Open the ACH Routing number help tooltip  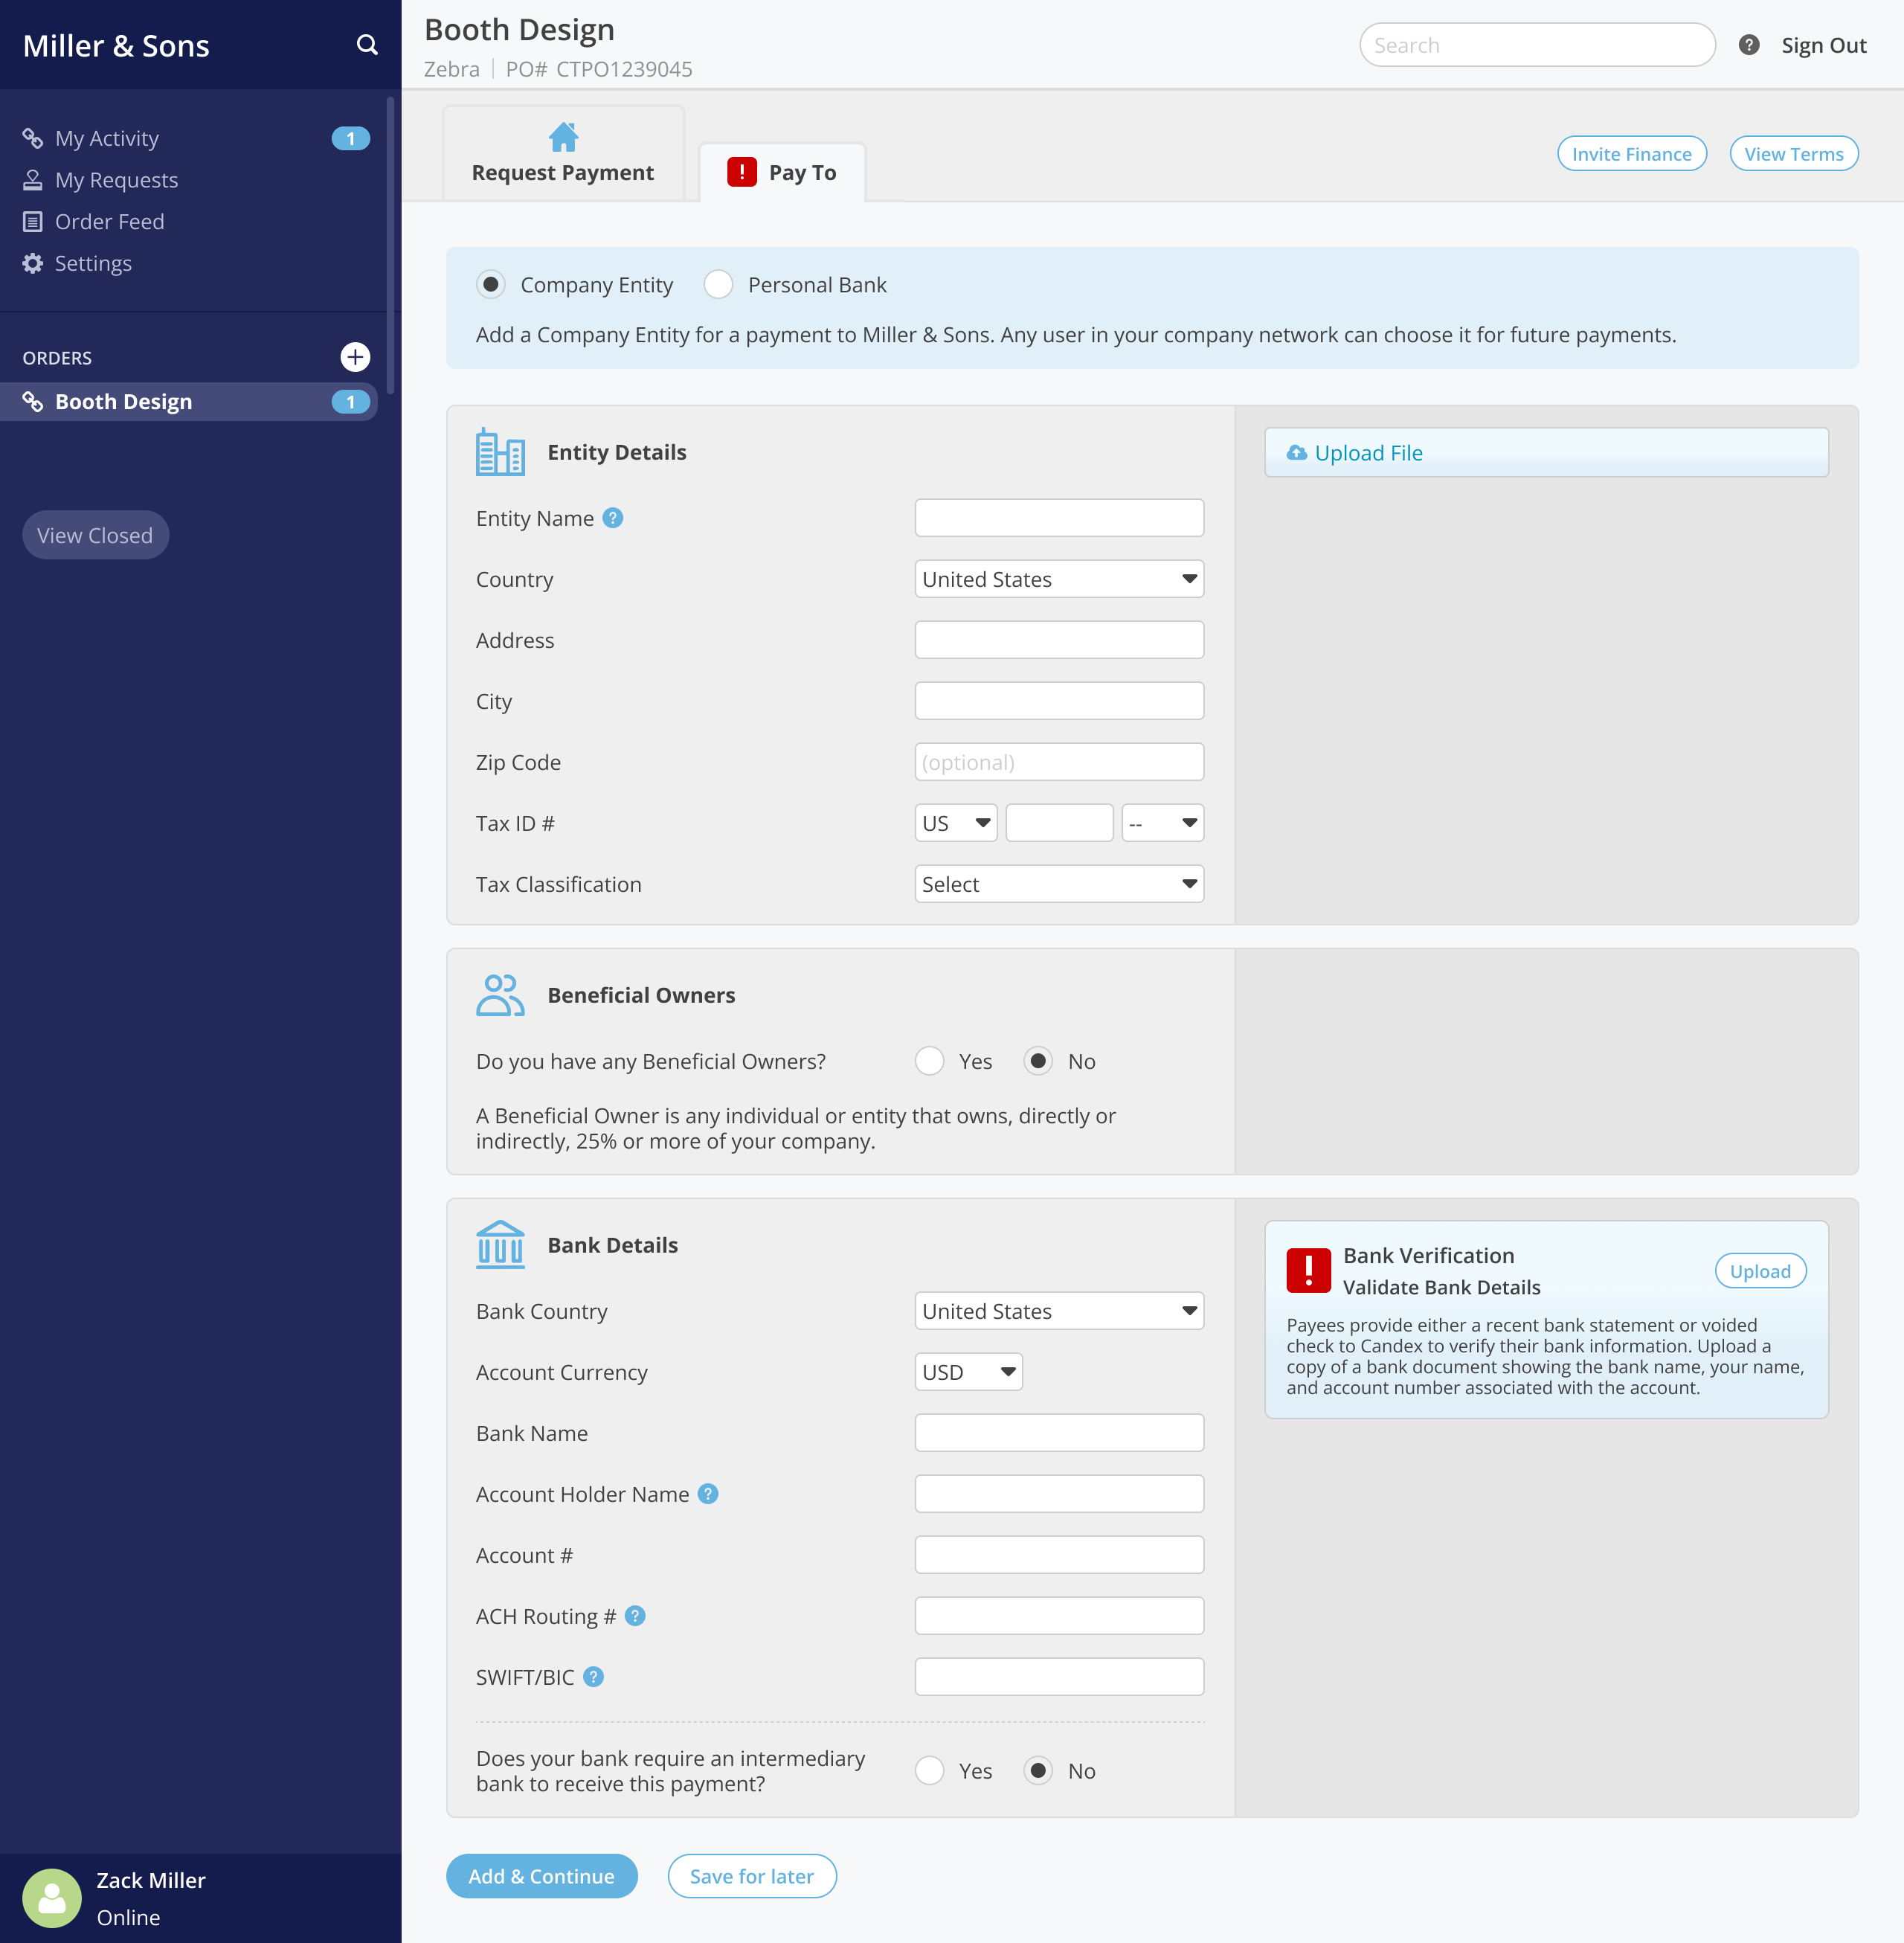[634, 1616]
